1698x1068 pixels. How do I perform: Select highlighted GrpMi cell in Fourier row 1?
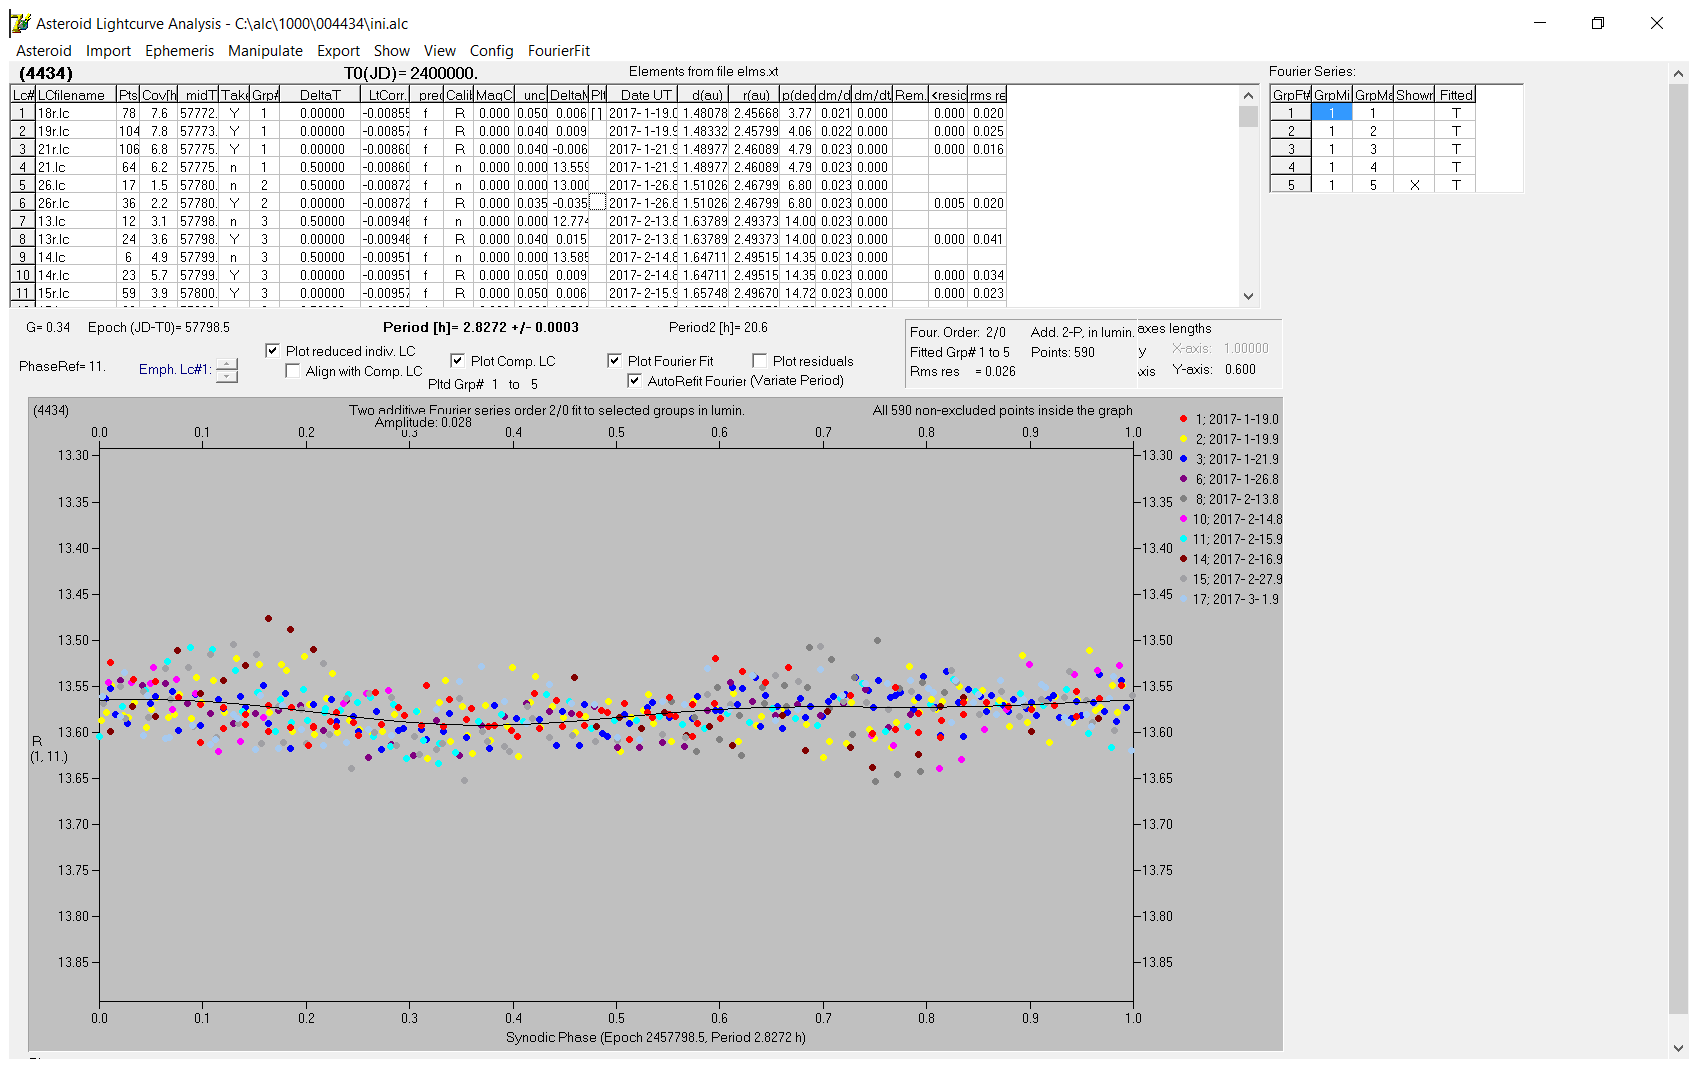click(x=1331, y=113)
